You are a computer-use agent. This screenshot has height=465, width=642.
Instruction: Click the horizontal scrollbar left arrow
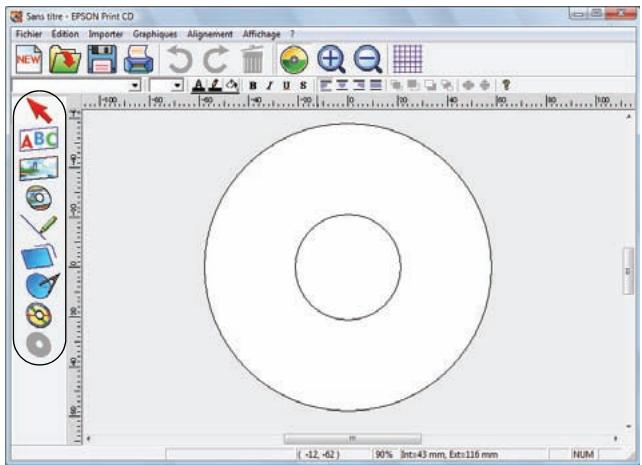[x=88, y=439]
